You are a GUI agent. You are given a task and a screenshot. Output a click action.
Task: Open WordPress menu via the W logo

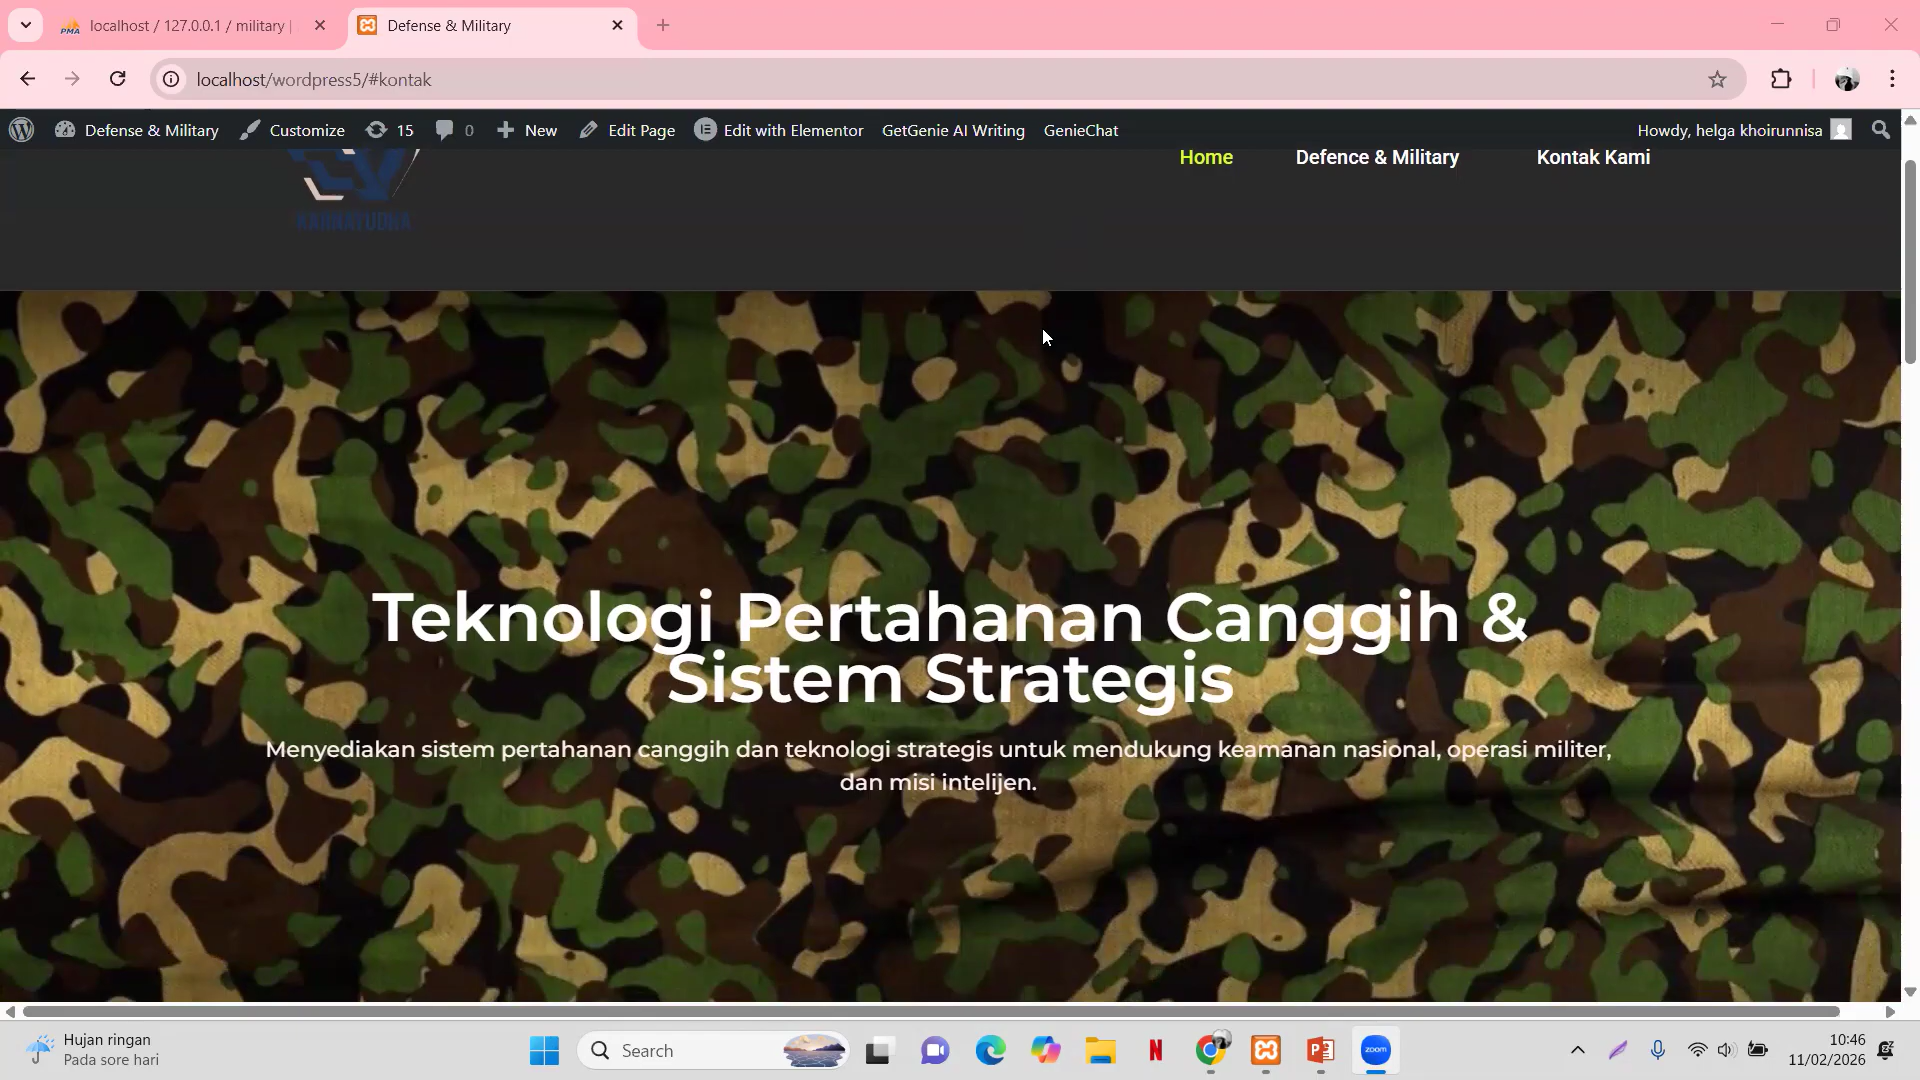coord(20,130)
